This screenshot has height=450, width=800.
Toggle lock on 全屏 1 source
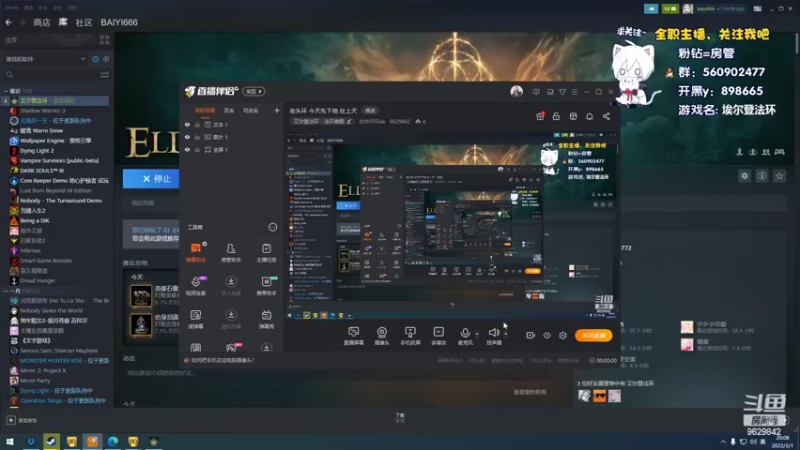tap(197, 149)
